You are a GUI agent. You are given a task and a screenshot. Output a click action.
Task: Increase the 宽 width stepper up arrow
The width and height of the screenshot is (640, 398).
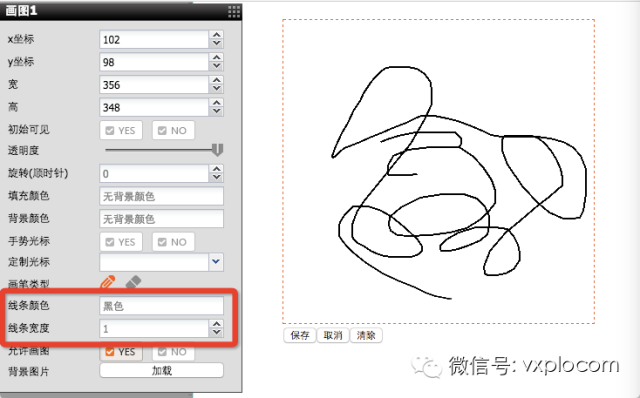coord(217,80)
